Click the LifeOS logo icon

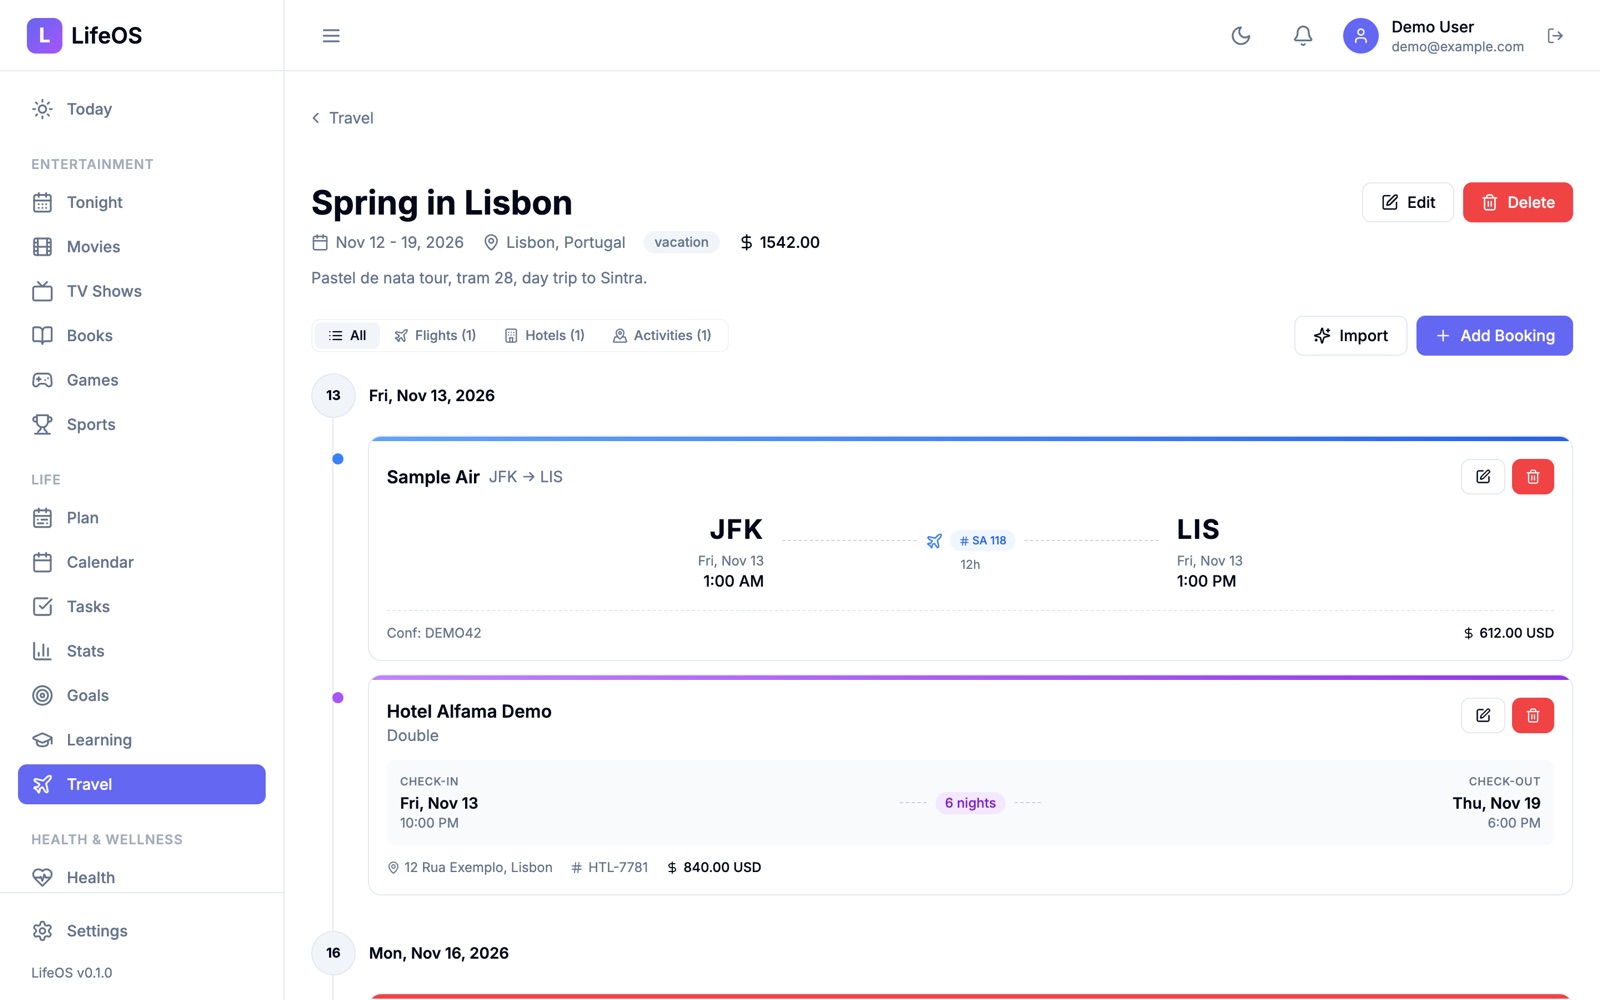(x=44, y=35)
